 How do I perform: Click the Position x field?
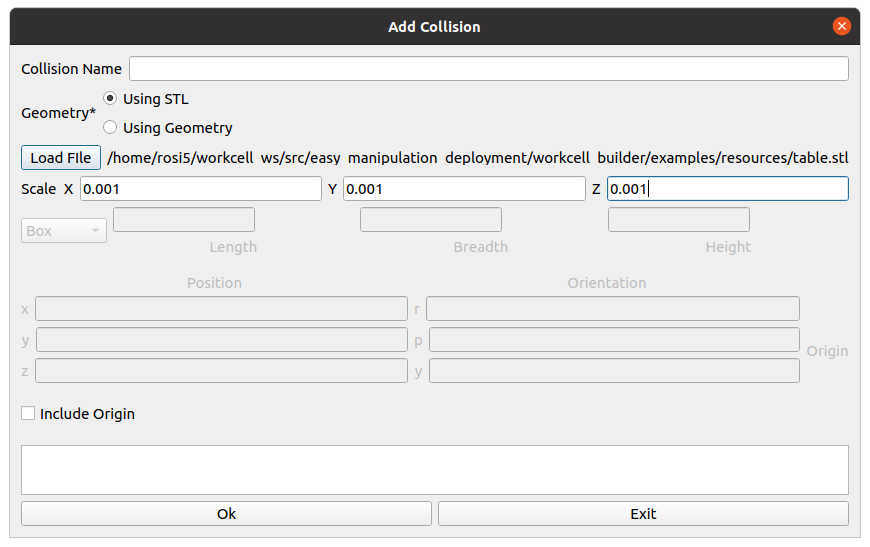(221, 308)
